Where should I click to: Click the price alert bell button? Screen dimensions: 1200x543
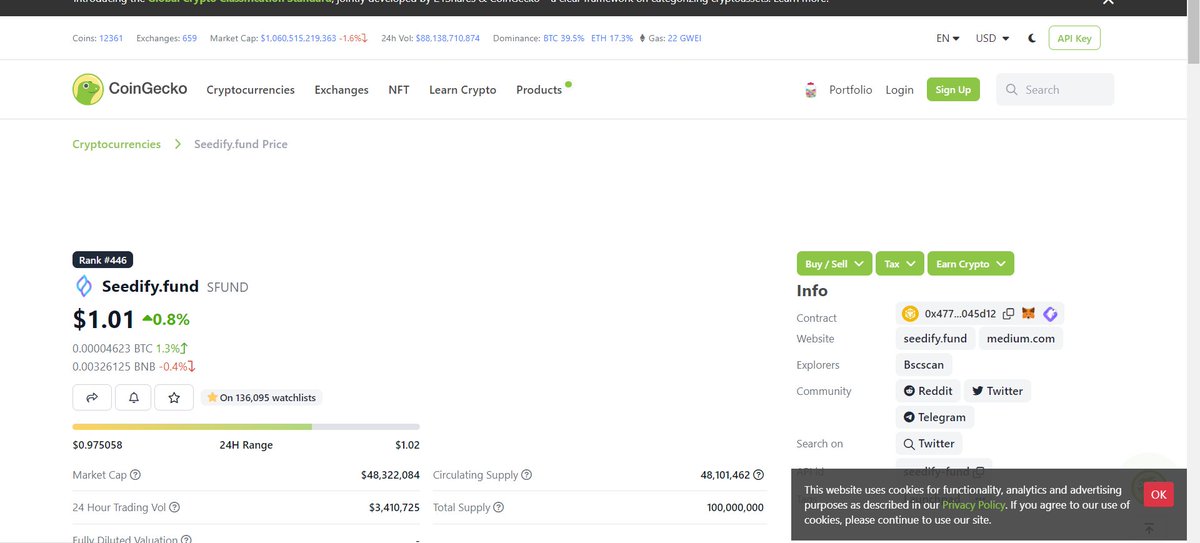(x=133, y=397)
